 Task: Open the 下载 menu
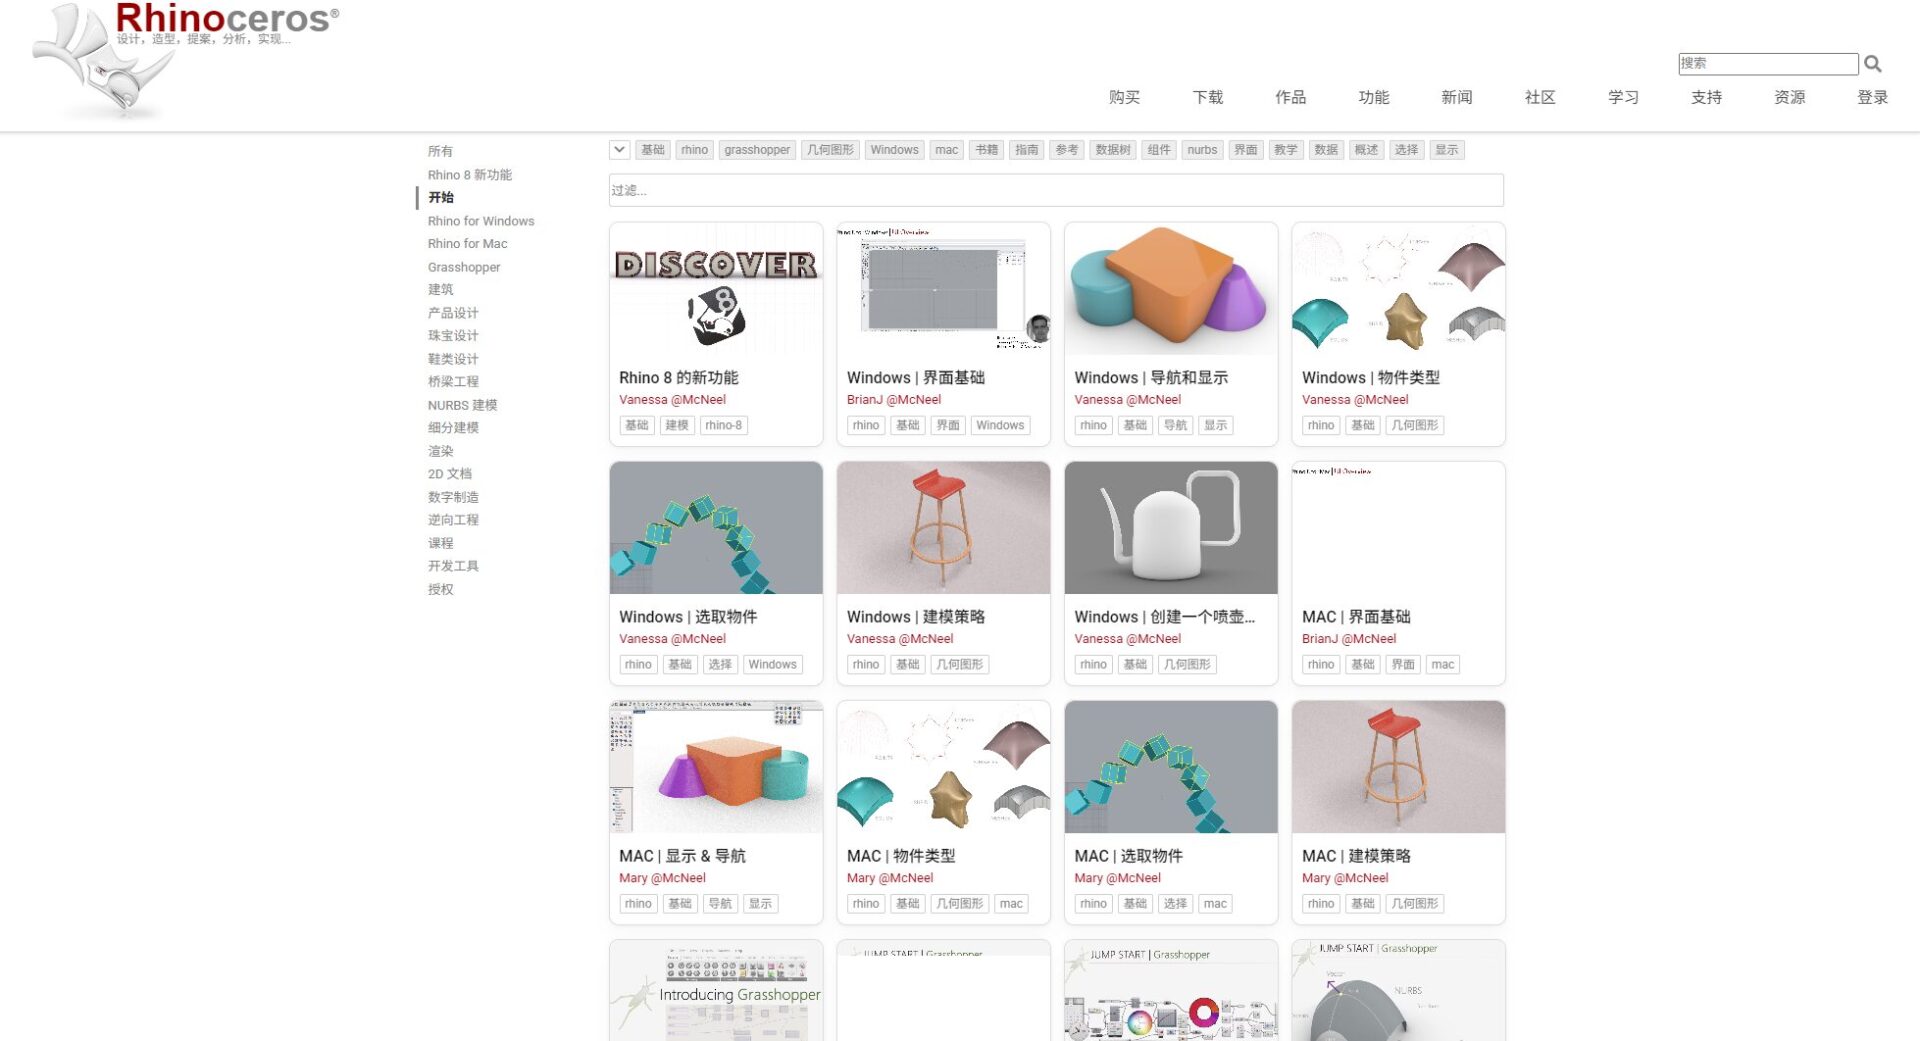click(1208, 97)
